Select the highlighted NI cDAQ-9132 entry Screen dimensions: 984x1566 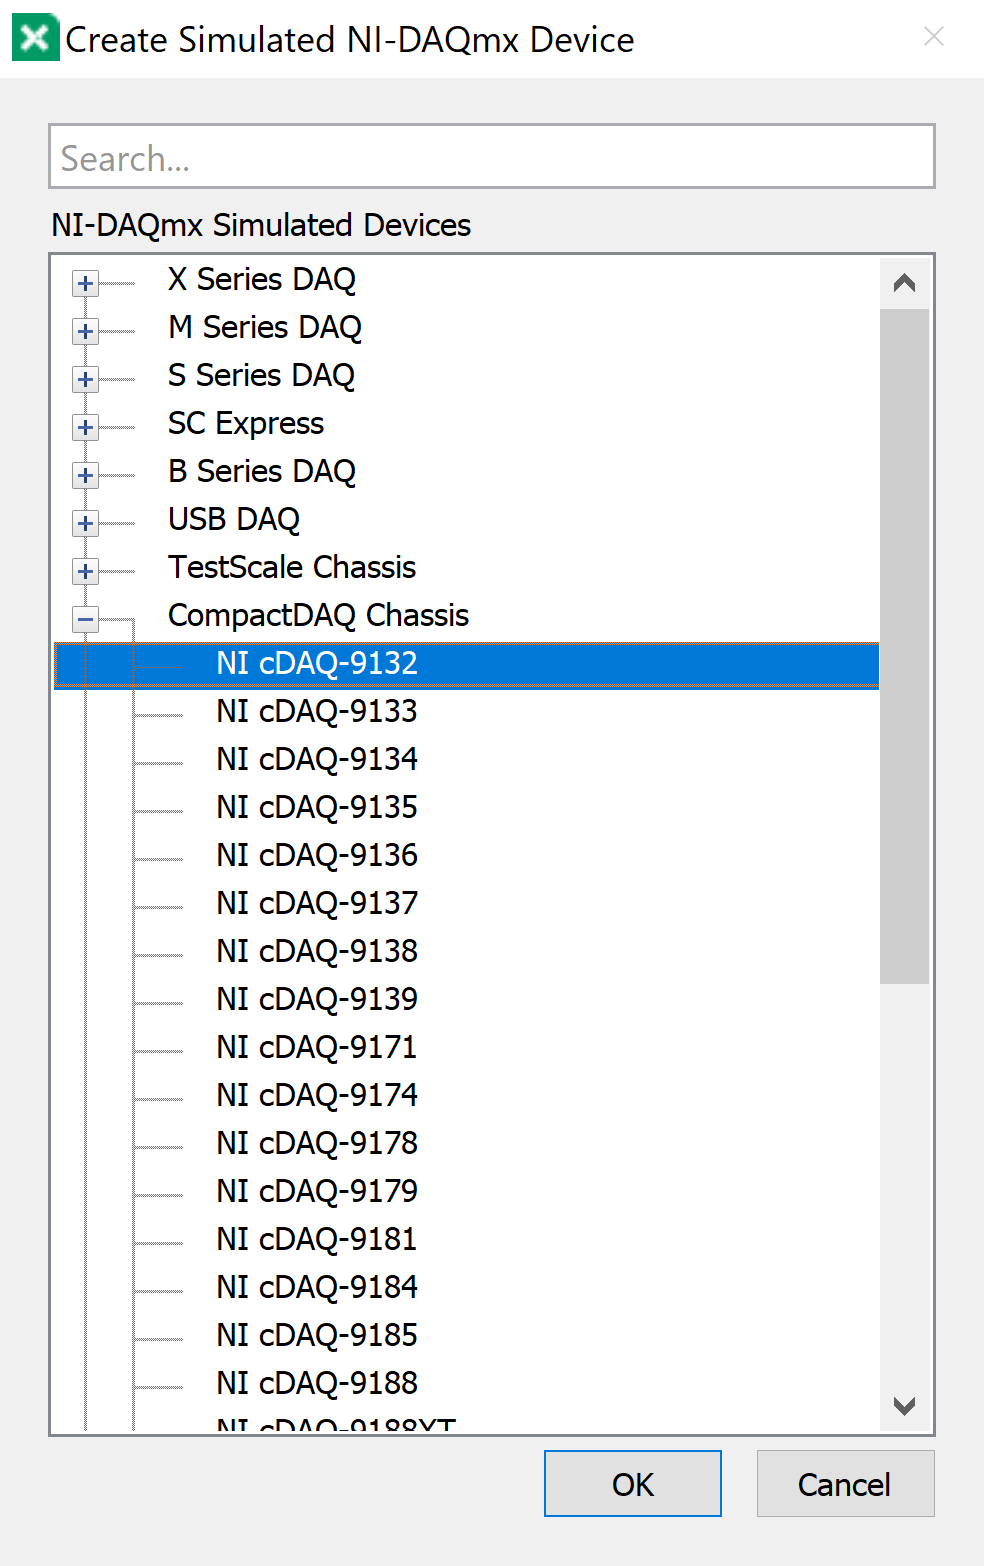[316, 663]
